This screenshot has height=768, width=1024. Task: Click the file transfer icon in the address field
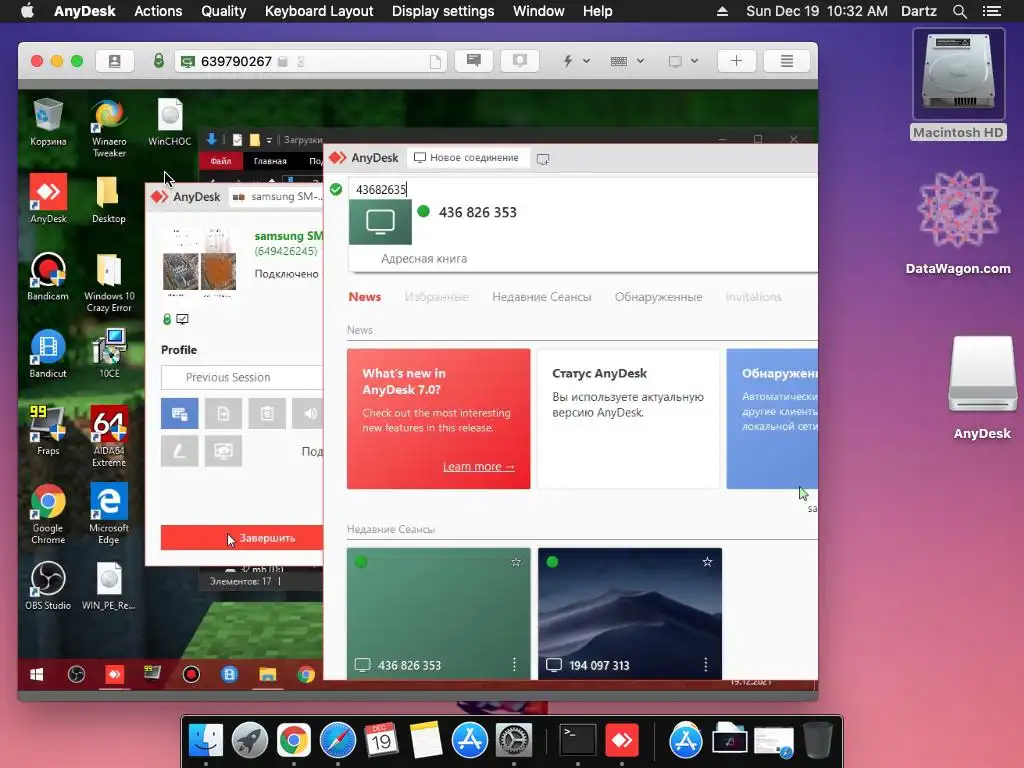(435, 61)
